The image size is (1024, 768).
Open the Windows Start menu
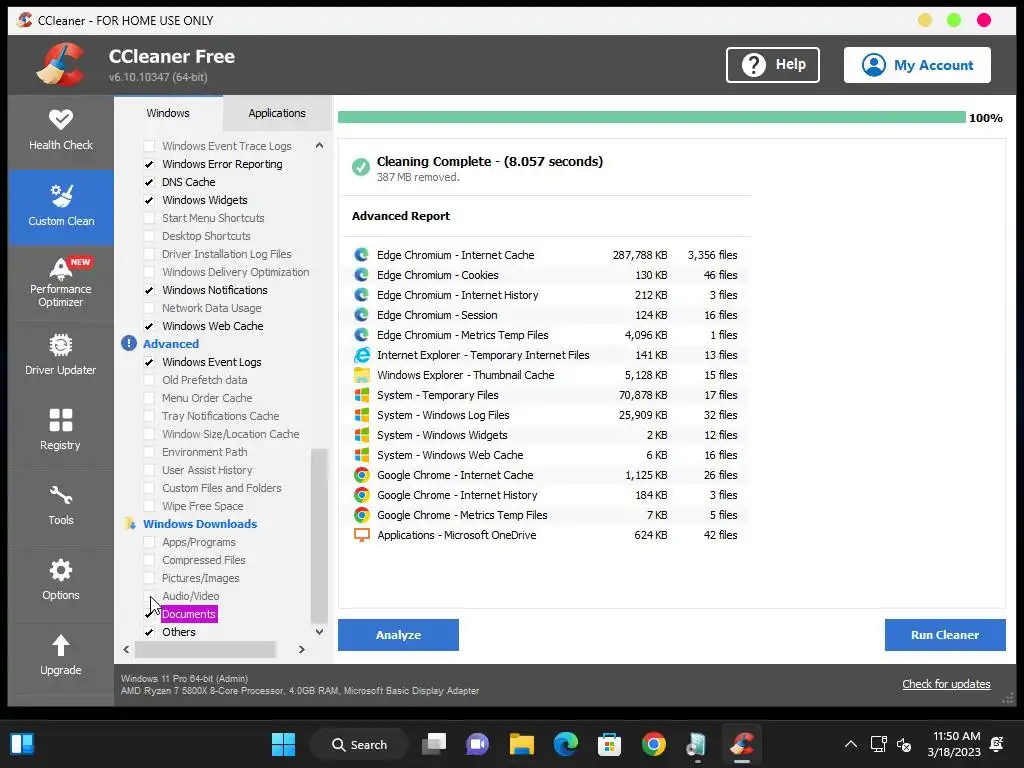283,744
